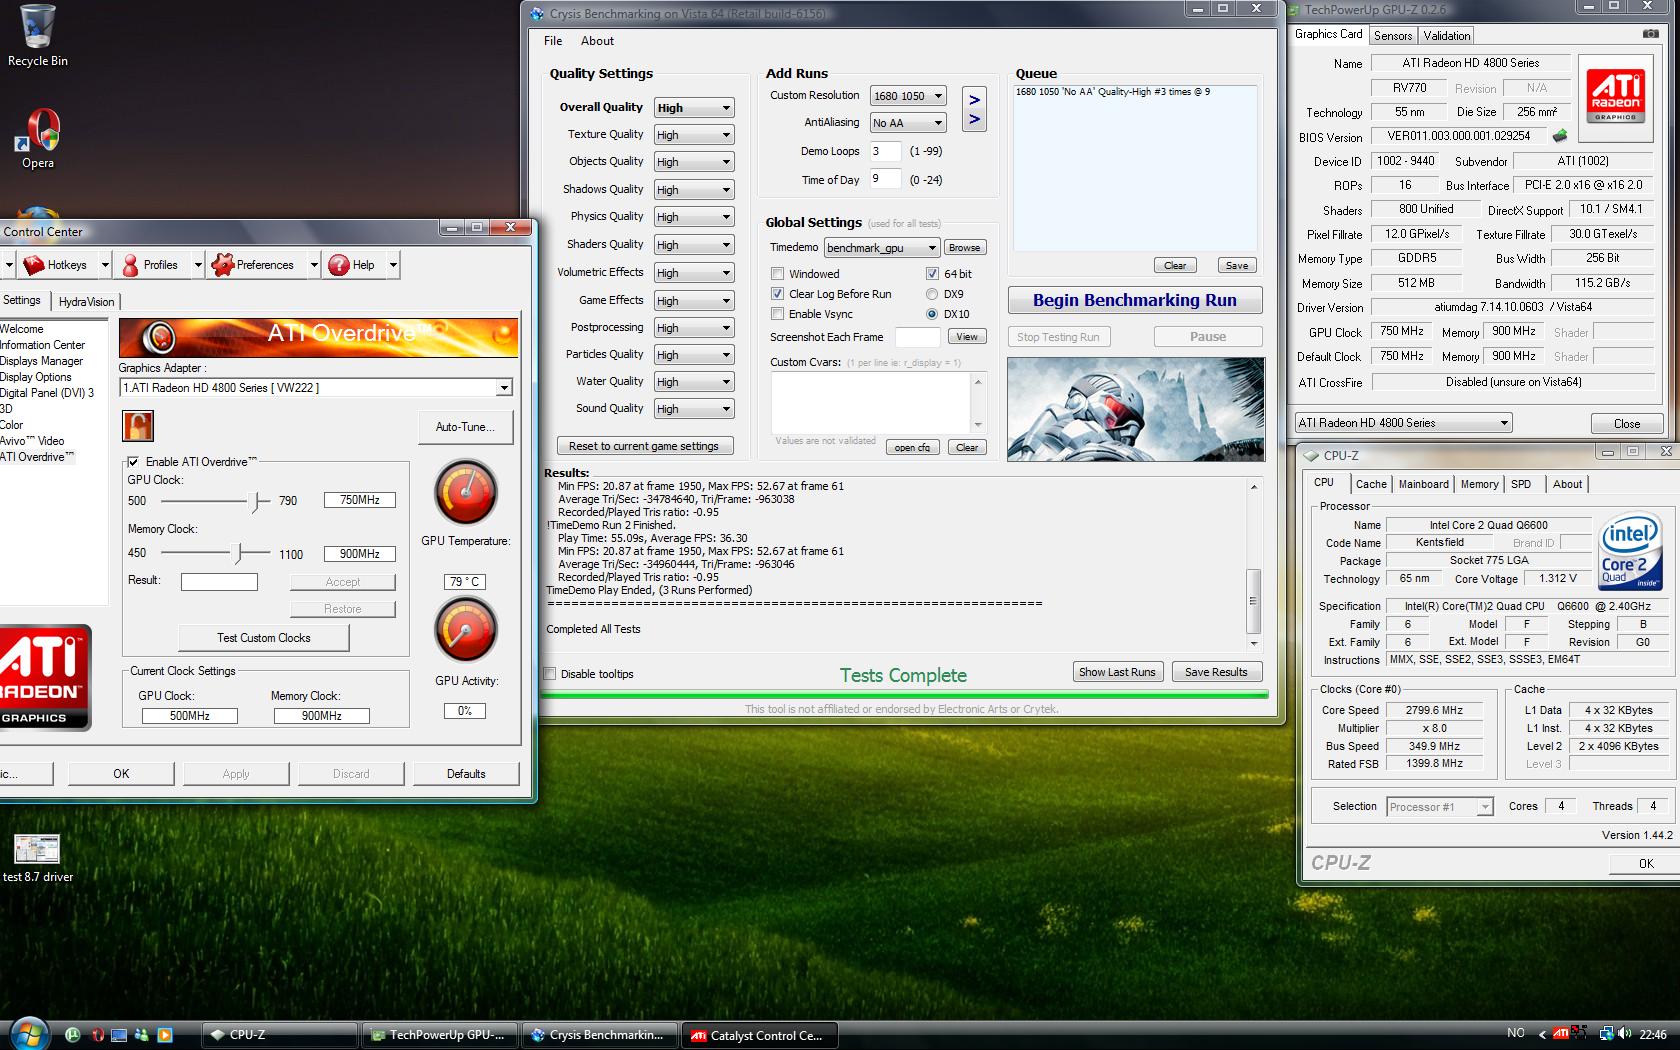This screenshot has height=1050, width=1680.
Task: Switch to Mainboard tab in CPU-Z
Action: (1423, 484)
